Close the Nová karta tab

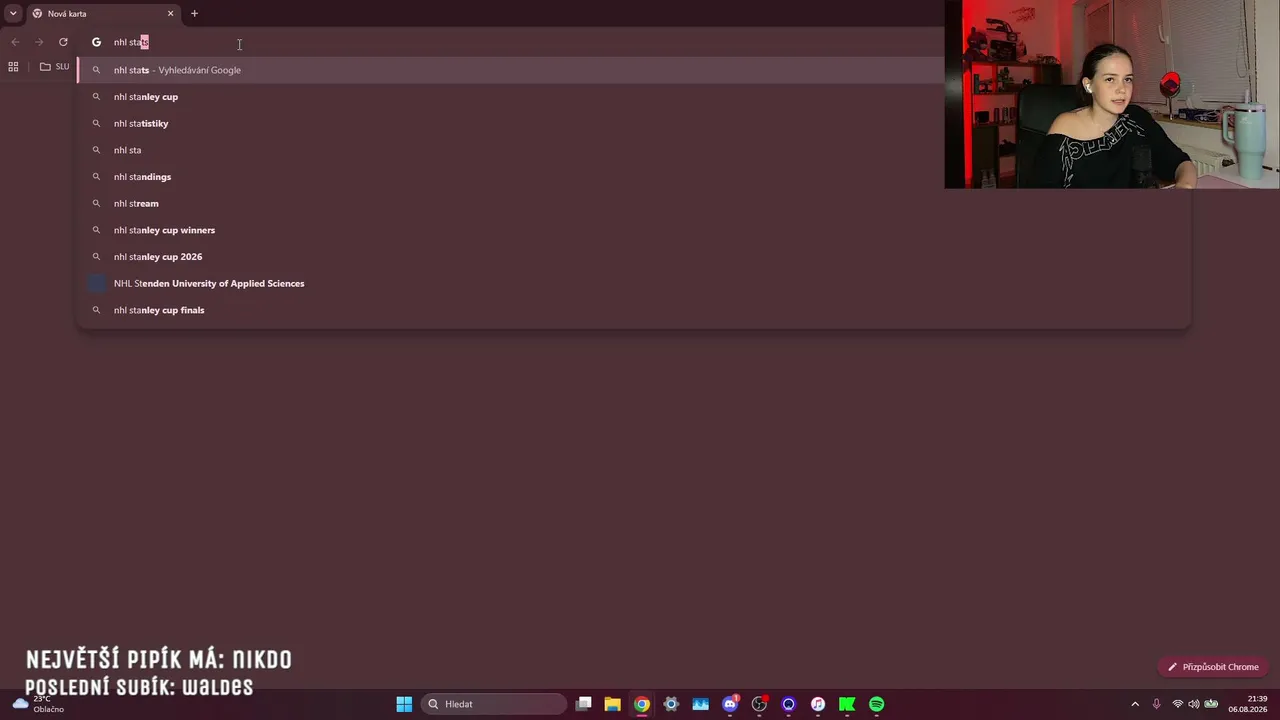tap(170, 14)
